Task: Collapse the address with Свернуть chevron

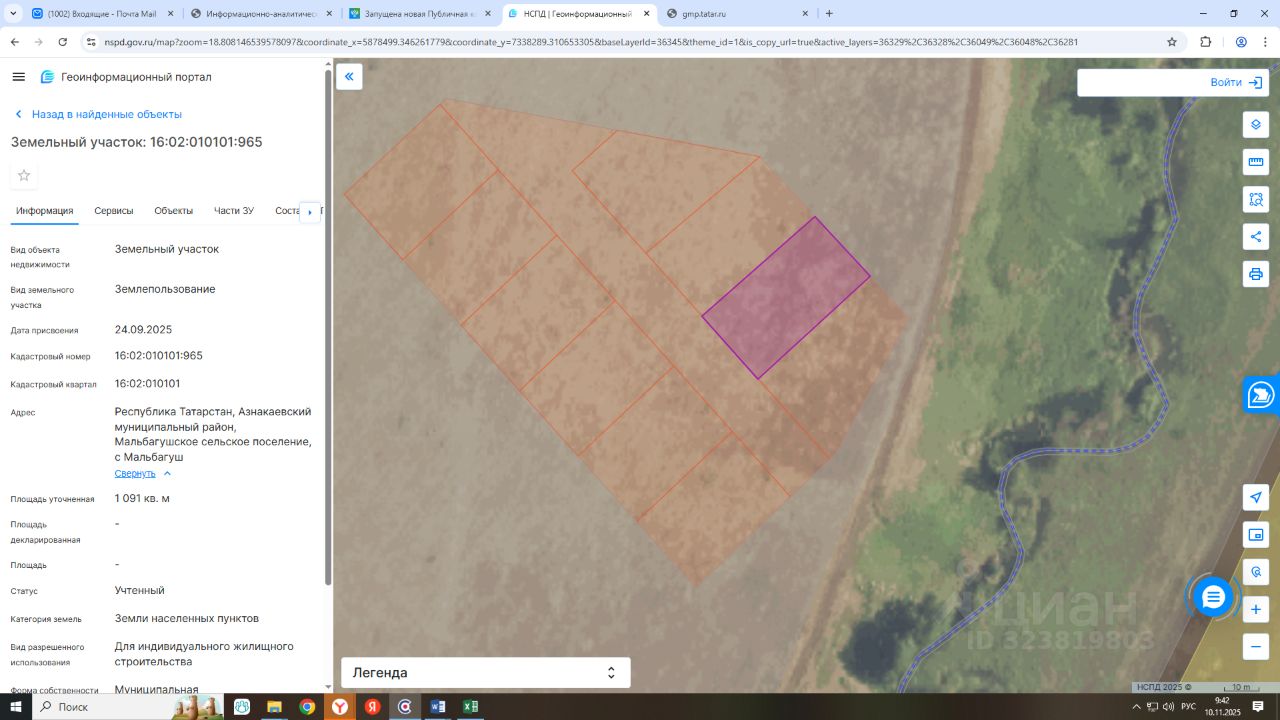Action: tap(167, 474)
